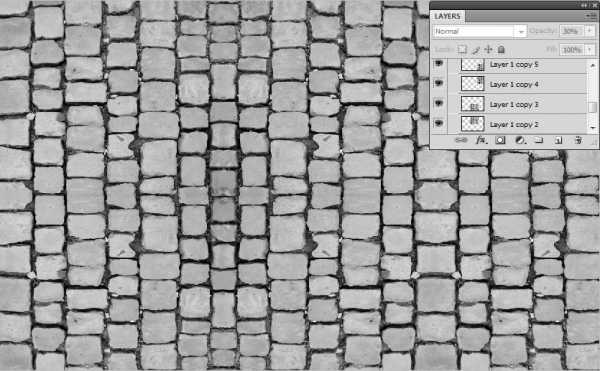Open the Opacity slider arrow
This screenshot has width=600, height=371.
coord(590,31)
